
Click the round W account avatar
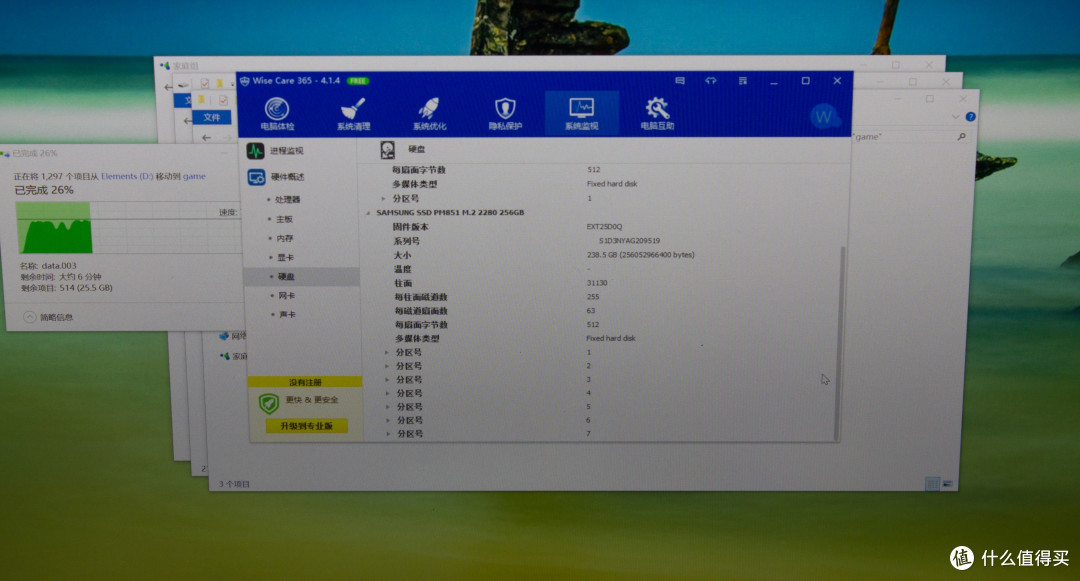[x=824, y=116]
